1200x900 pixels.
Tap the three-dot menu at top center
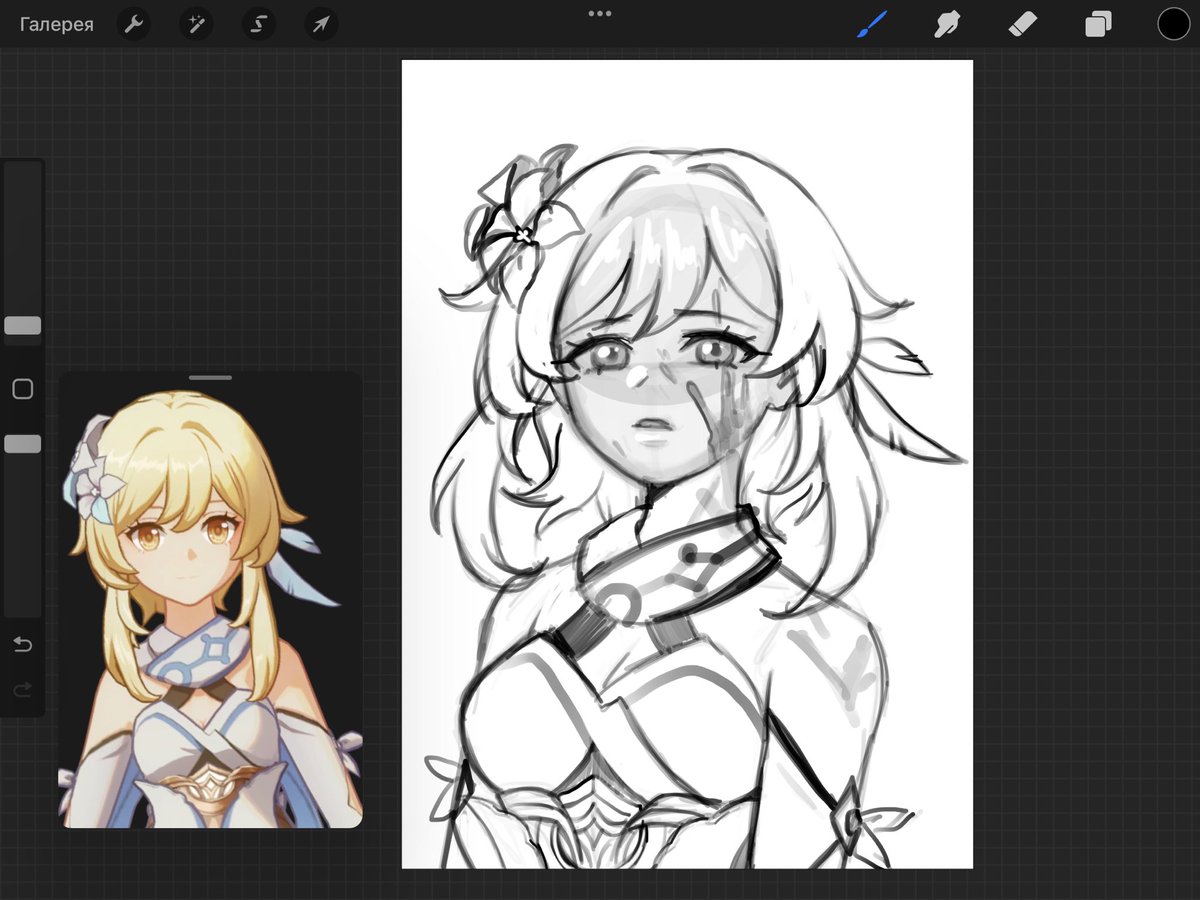pos(600,13)
